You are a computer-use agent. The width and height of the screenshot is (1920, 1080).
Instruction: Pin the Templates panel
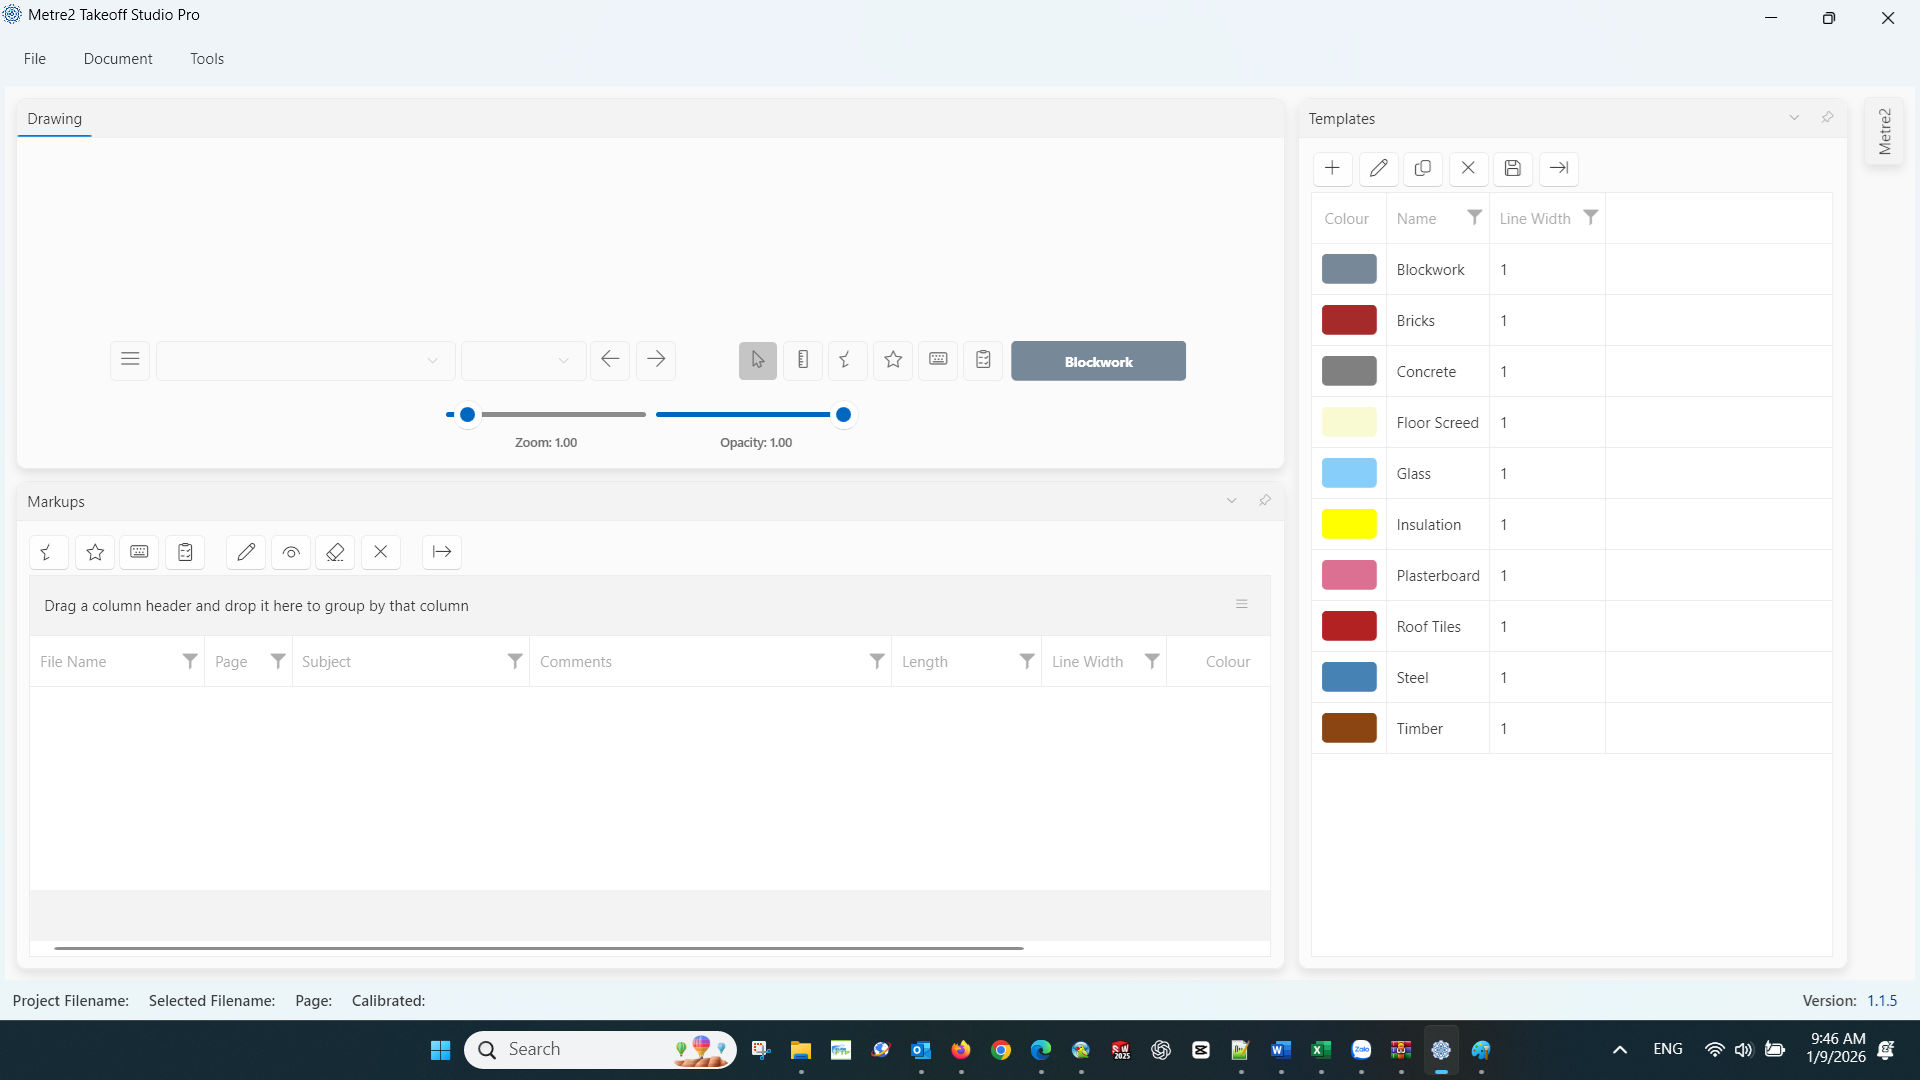pyautogui.click(x=1827, y=118)
